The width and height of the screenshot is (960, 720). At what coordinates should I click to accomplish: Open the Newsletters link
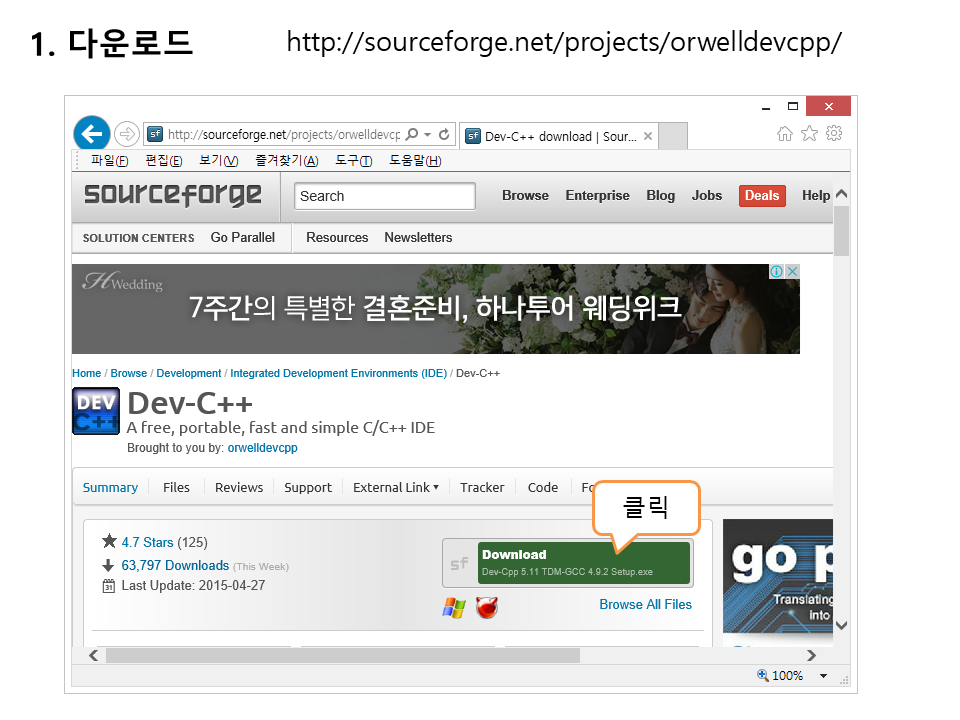(418, 238)
